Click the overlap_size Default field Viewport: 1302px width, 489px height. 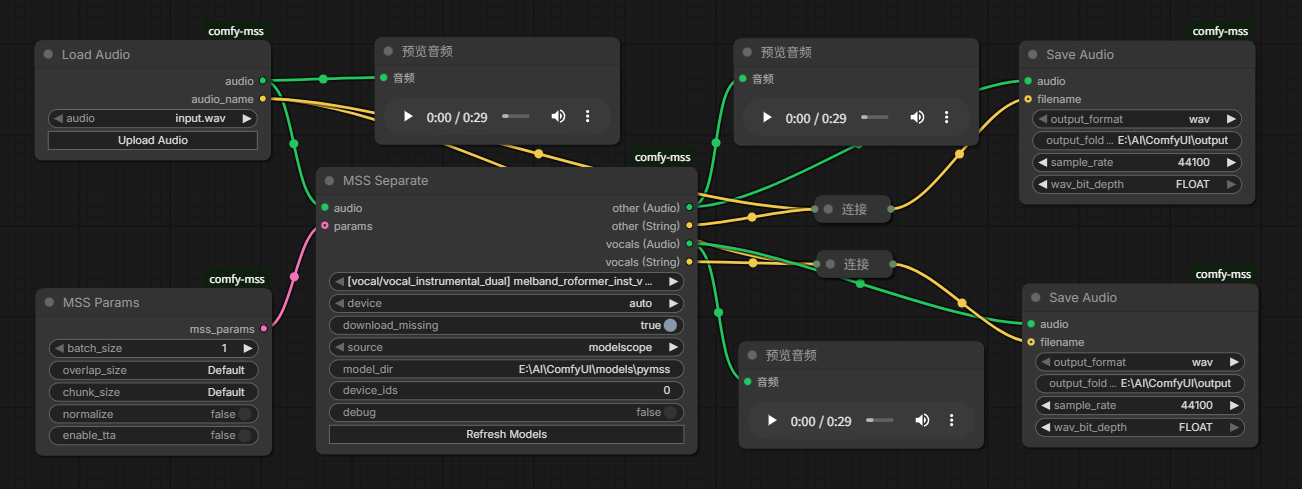(x=152, y=370)
